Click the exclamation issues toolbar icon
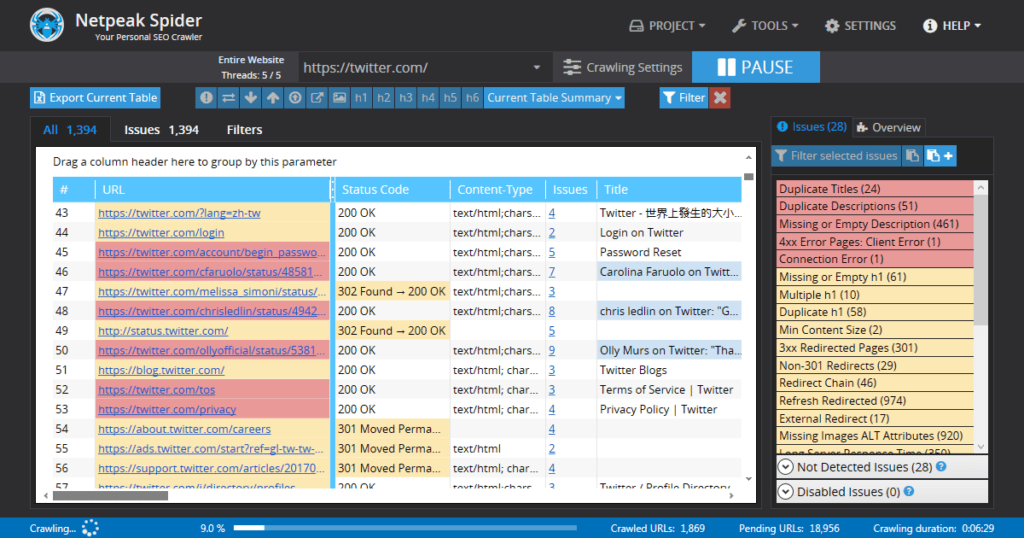The height and width of the screenshot is (538, 1024). click(x=206, y=98)
